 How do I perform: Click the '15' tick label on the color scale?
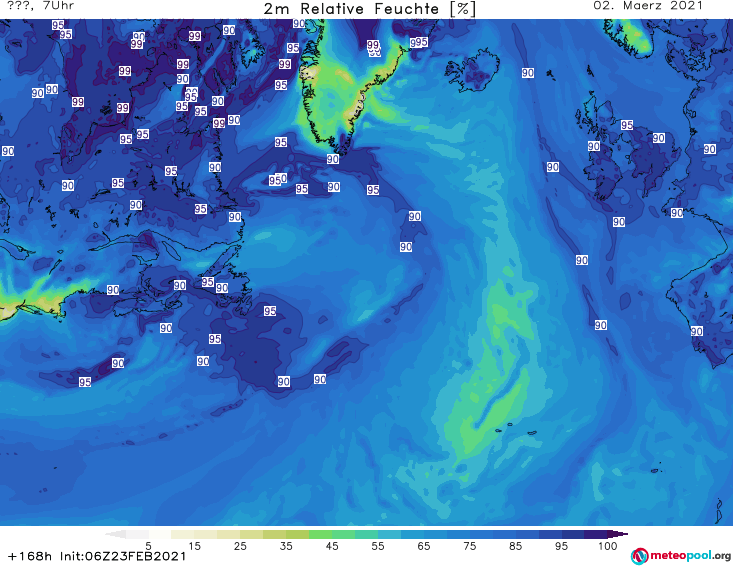point(194,546)
